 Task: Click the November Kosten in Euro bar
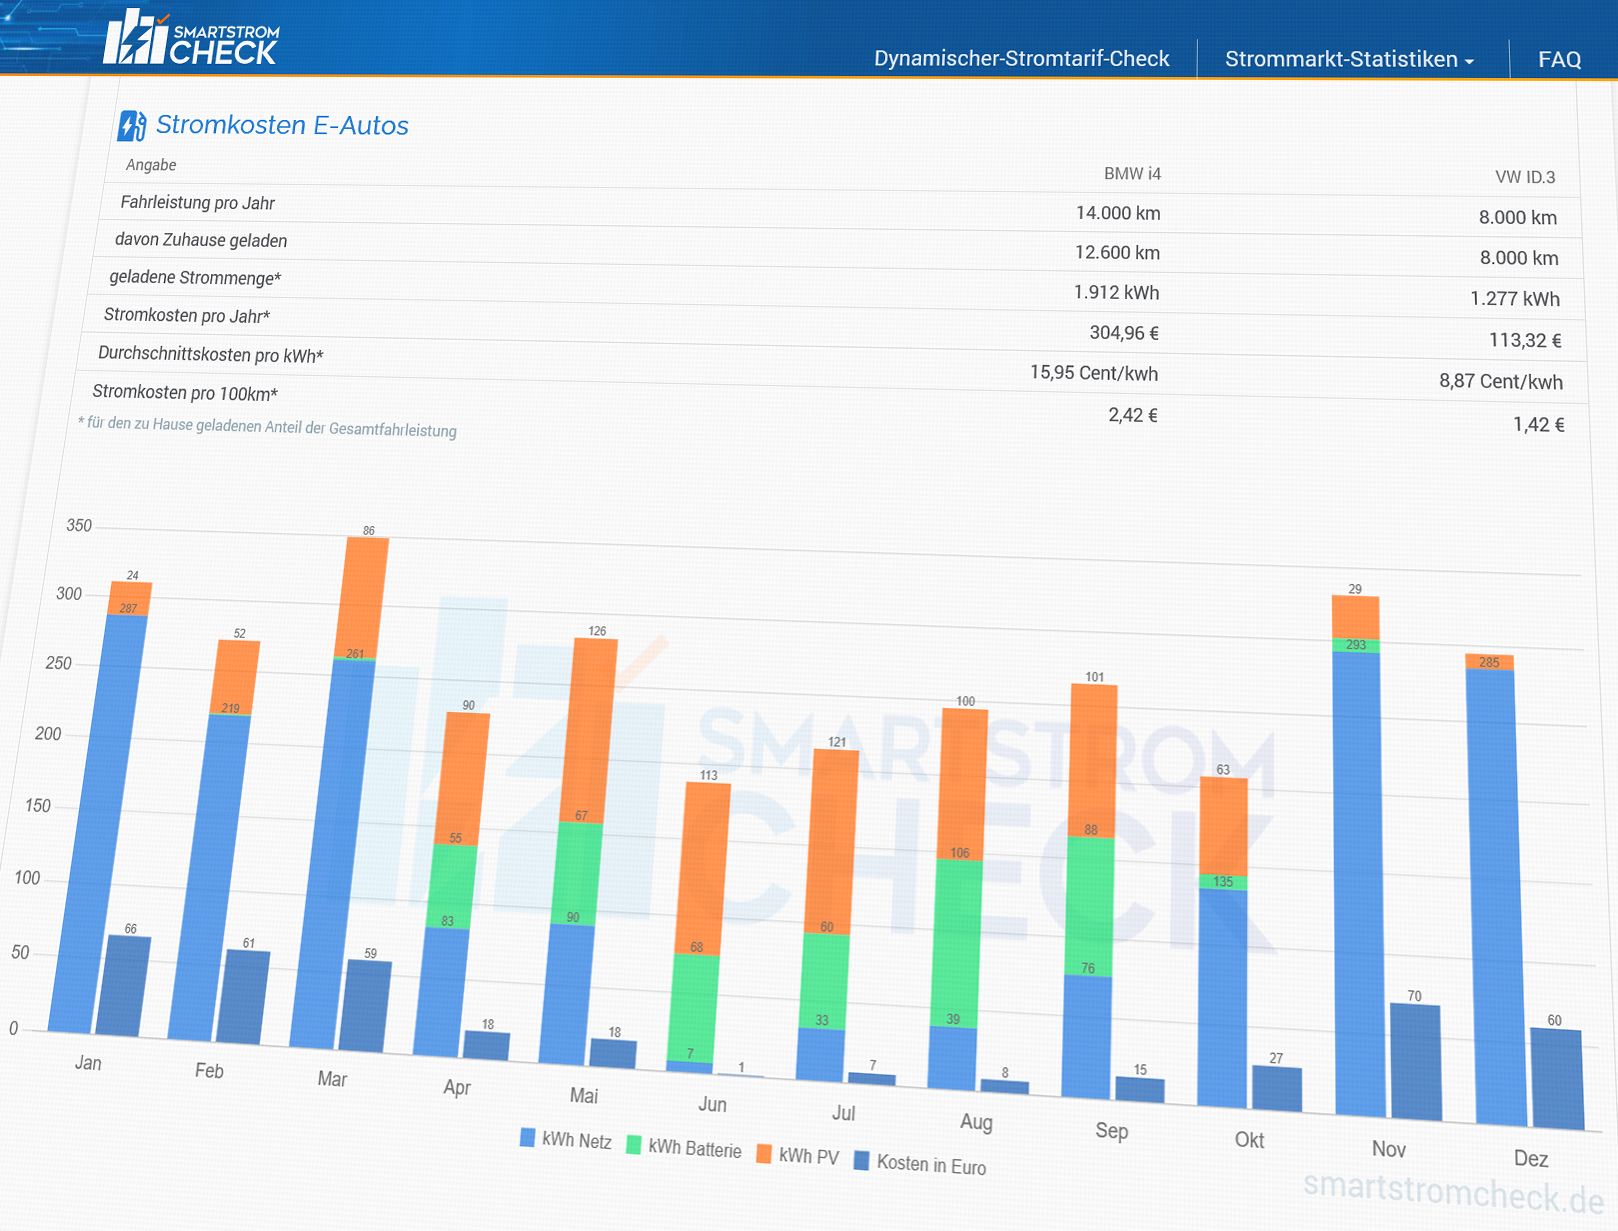click(x=1415, y=1063)
